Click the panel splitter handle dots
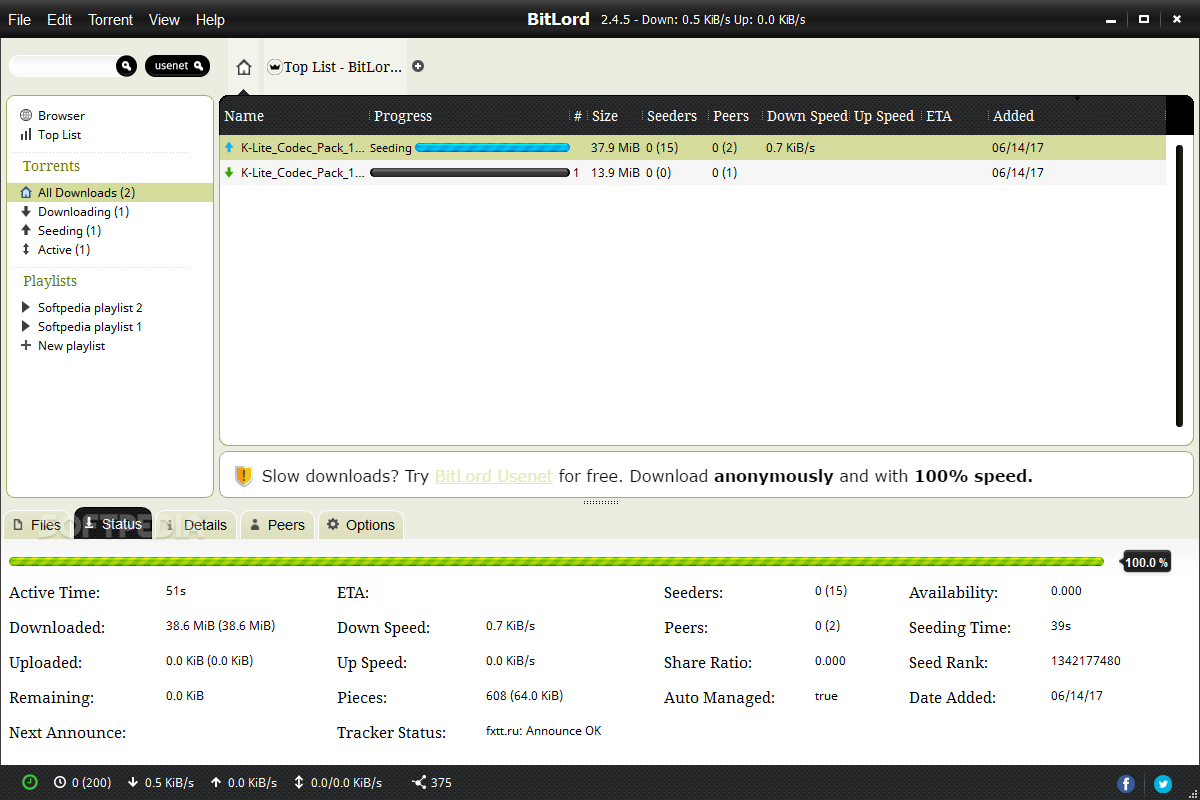The width and height of the screenshot is (1200, 800). pos(601,502)
